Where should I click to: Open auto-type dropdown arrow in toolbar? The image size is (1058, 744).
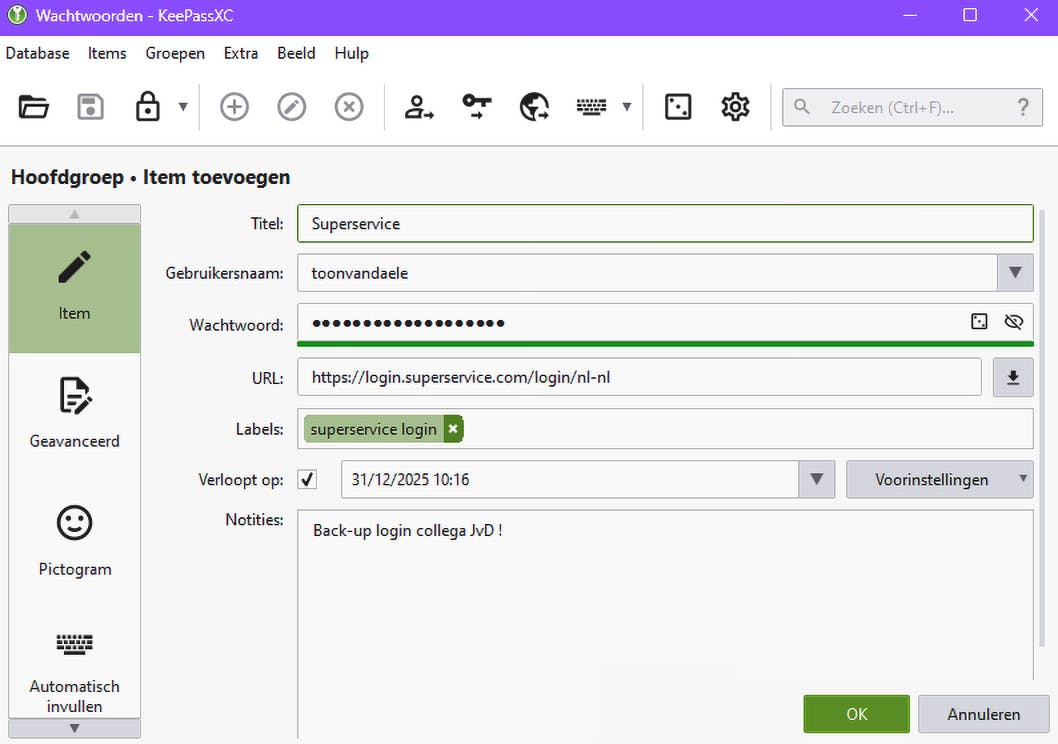627,107
